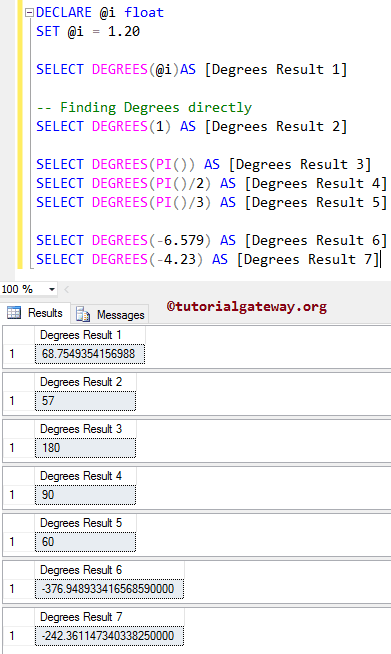The width and height of the screenshot is (391, 654).
Task: Select the result cell showing 60
Action: point(85,542)
